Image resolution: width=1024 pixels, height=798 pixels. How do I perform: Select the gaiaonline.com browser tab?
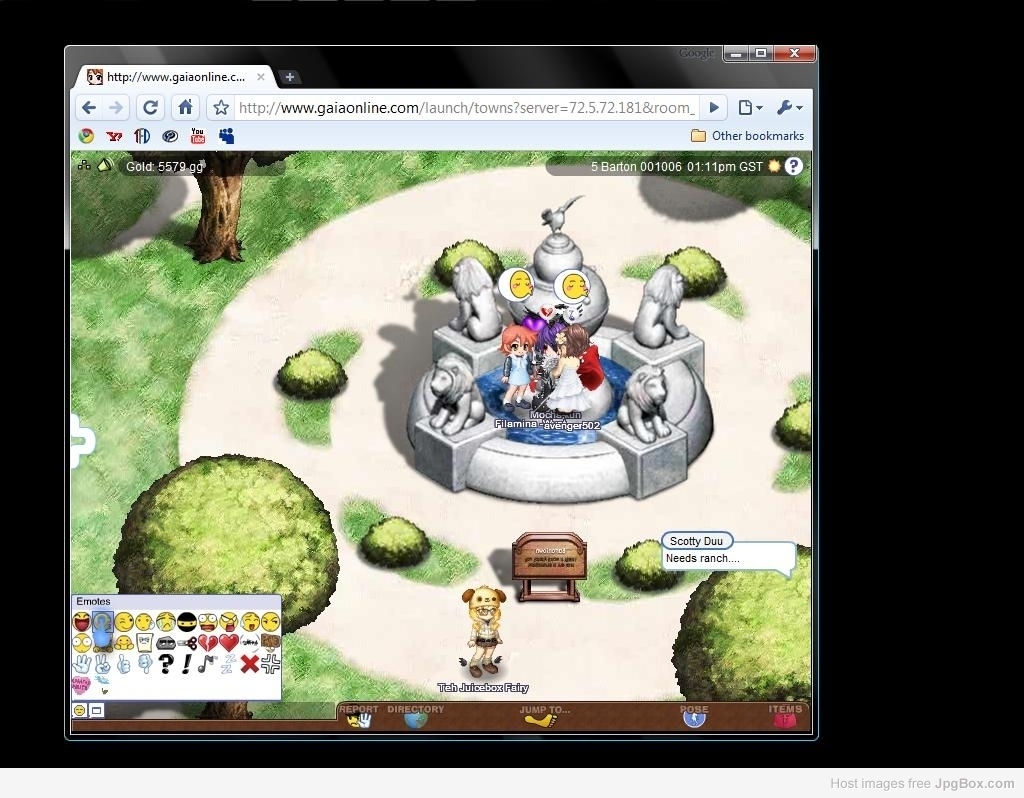click(175, 77)
